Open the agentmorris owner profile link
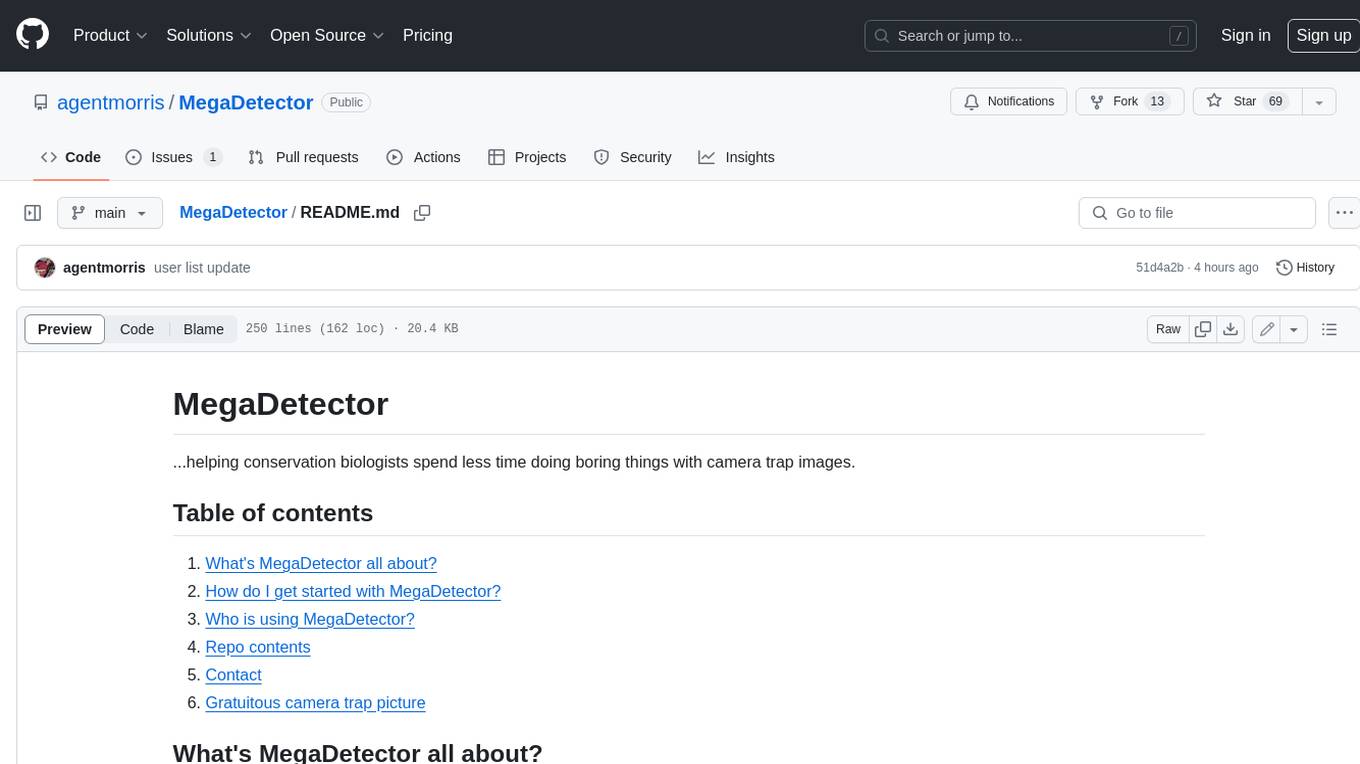Viewport: 1360px width, 764px height. [x=111, y=102]
